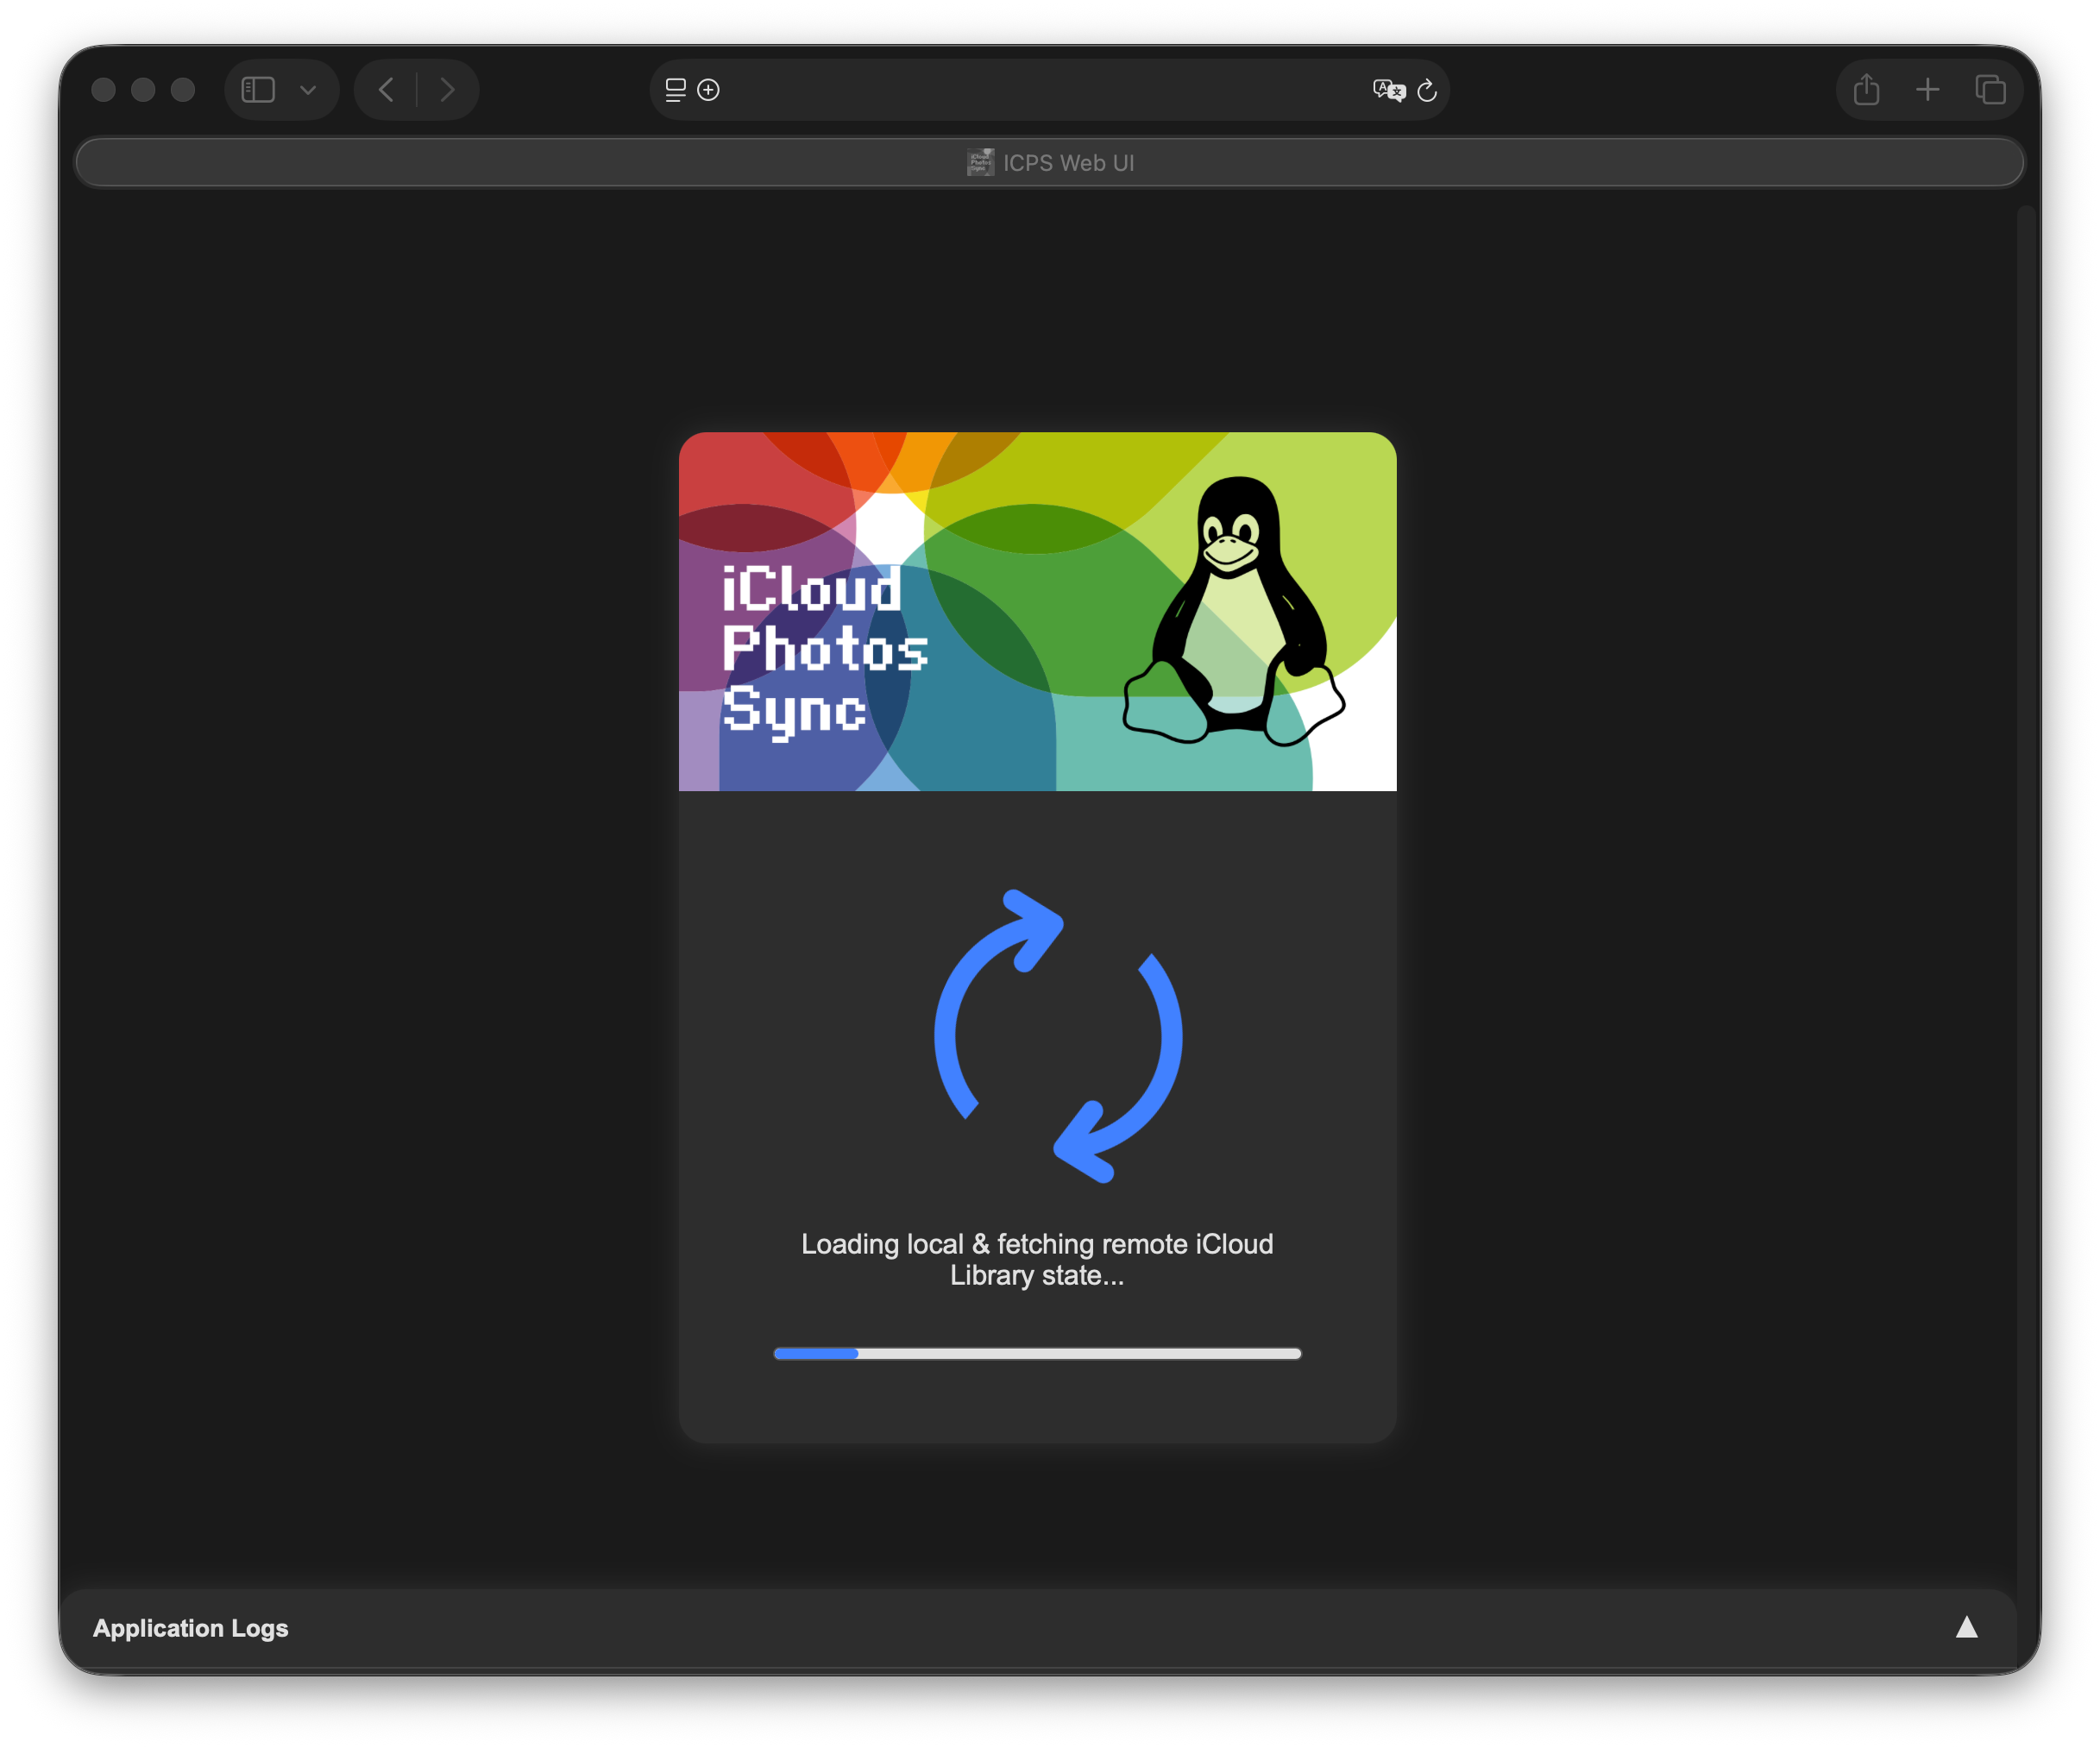Click the iCloud Photos Sync banner image
Screen dimensions: 2100x1748
click(1038, 611)
